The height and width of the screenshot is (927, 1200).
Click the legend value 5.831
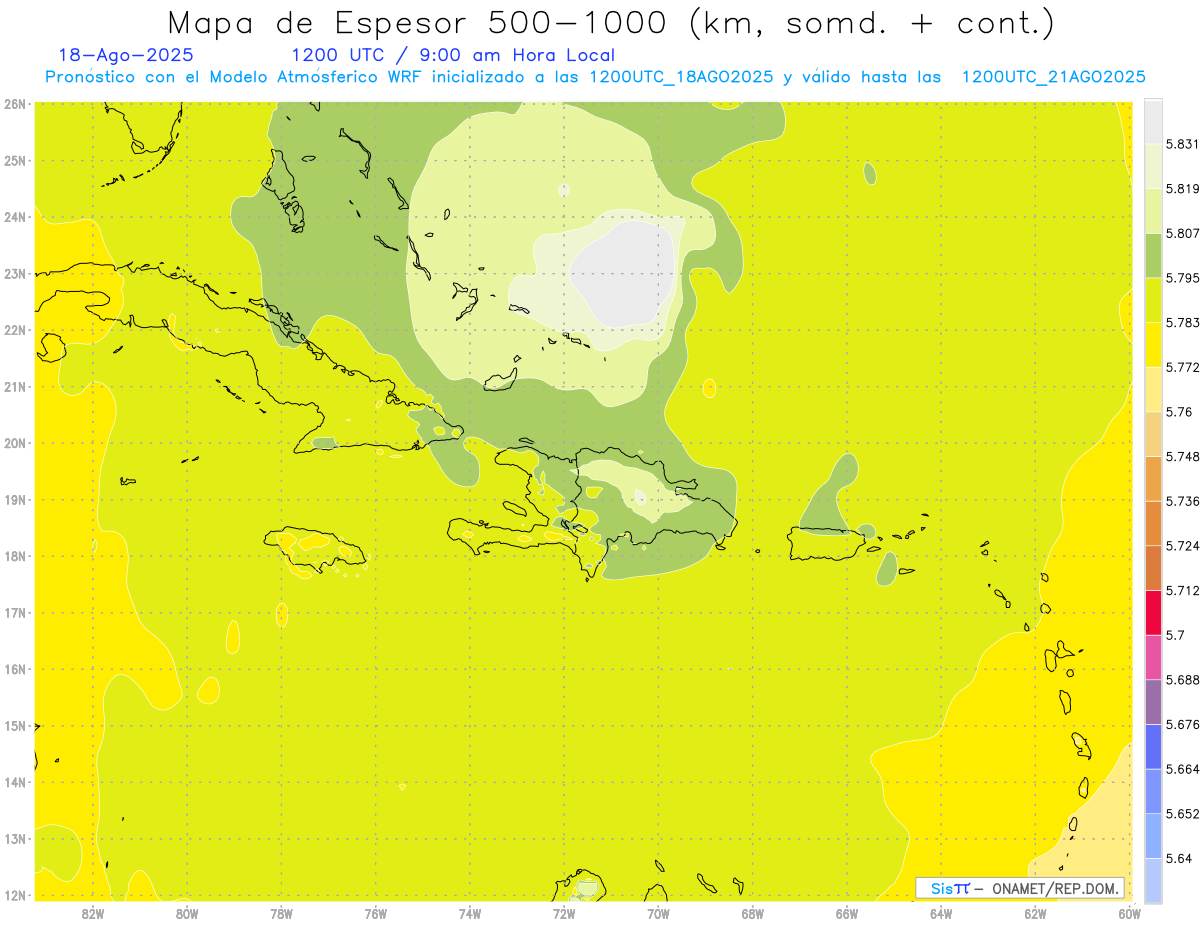click(x=1182, y=144)
